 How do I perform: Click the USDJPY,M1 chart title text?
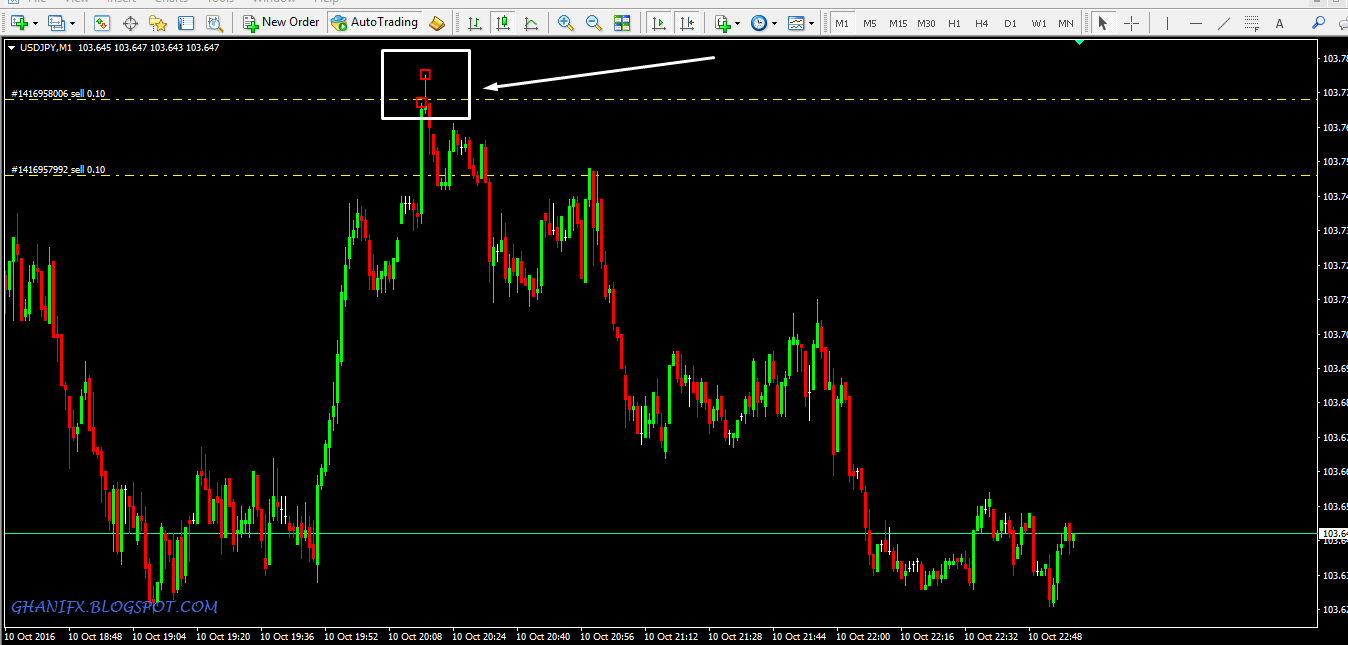(x=44, y=47)
